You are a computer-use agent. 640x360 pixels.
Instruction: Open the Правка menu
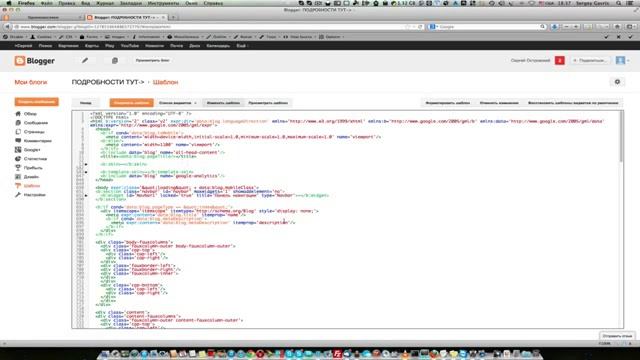tap(67, 3)
